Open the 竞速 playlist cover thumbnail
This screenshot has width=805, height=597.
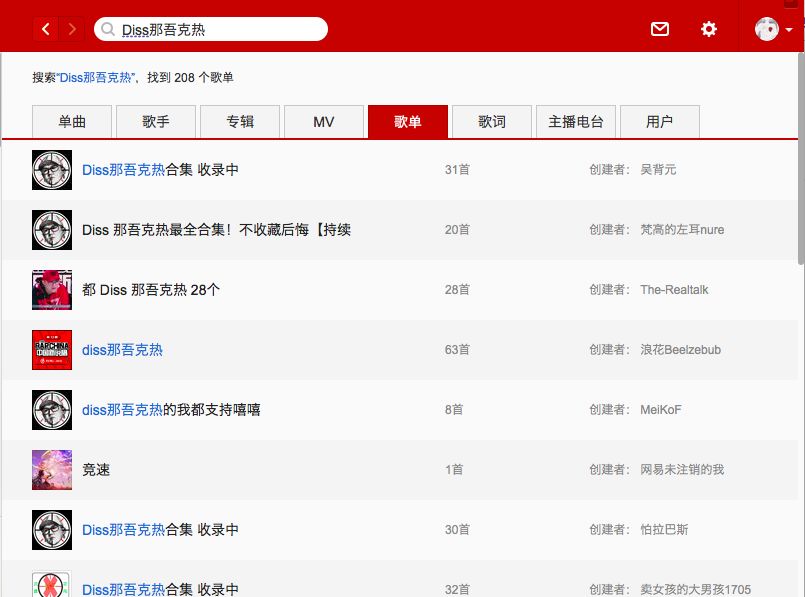click(51, 470)
